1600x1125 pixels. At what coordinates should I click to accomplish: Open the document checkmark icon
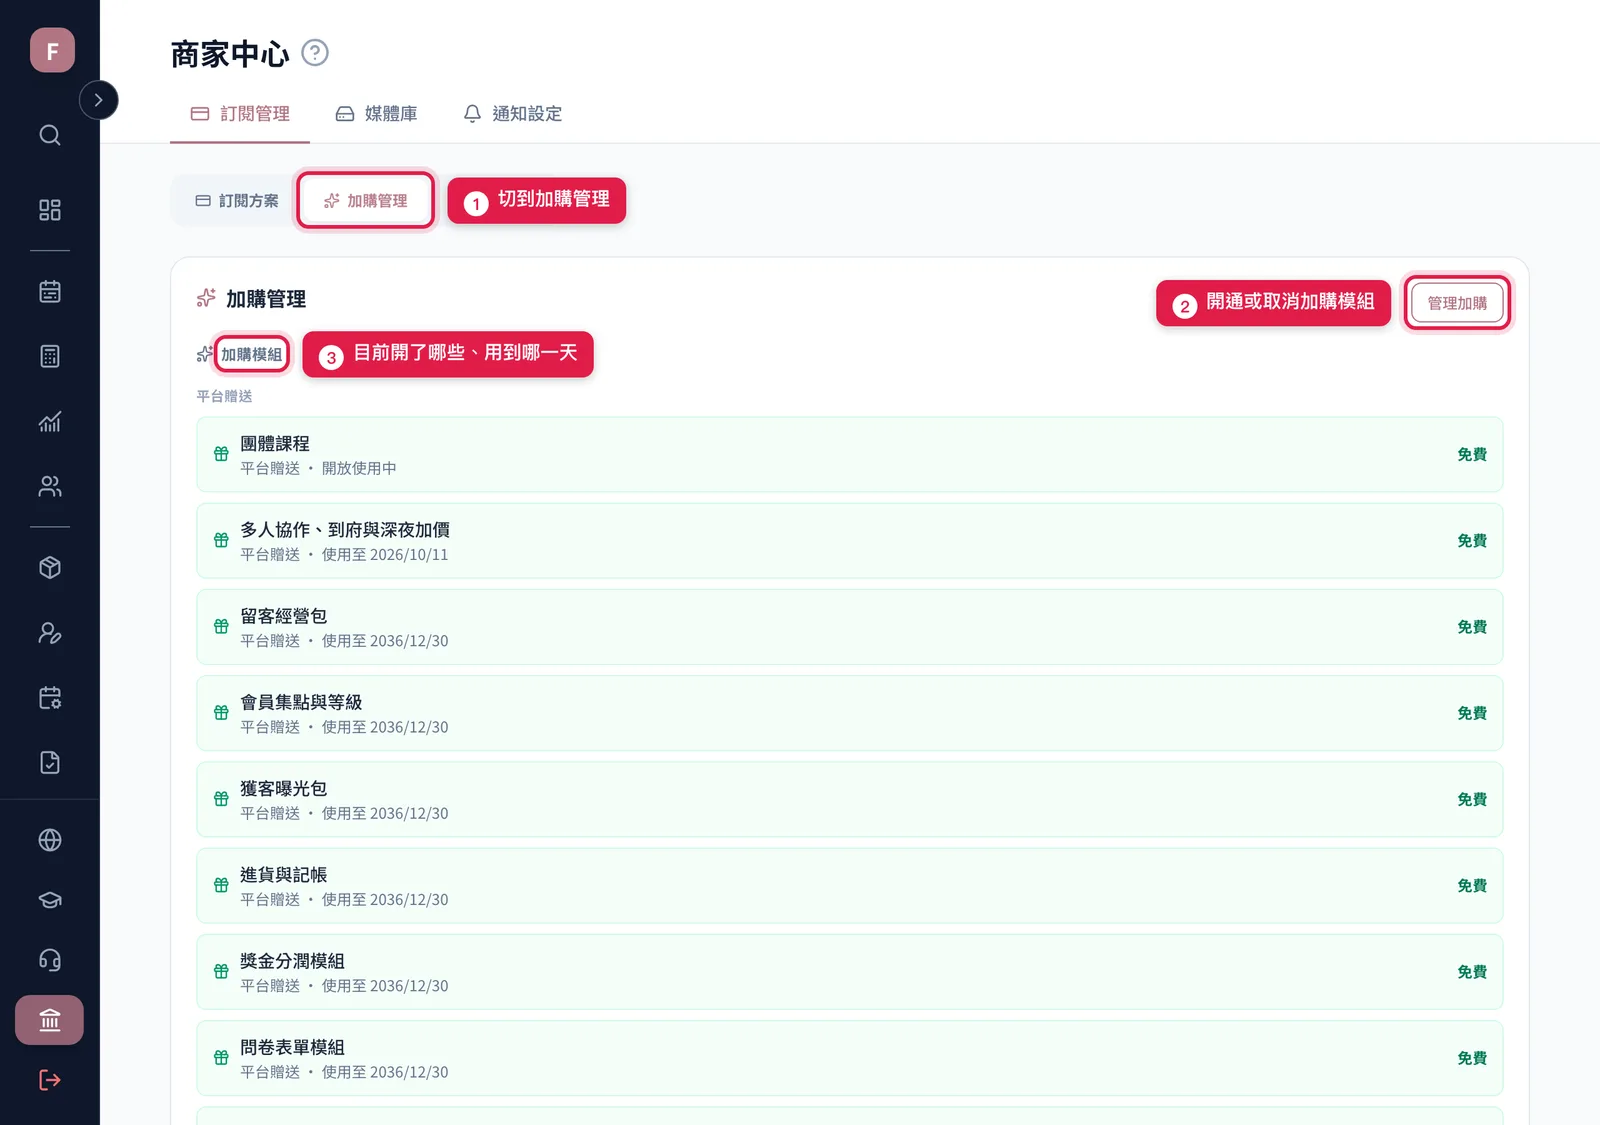click(50, 763)
